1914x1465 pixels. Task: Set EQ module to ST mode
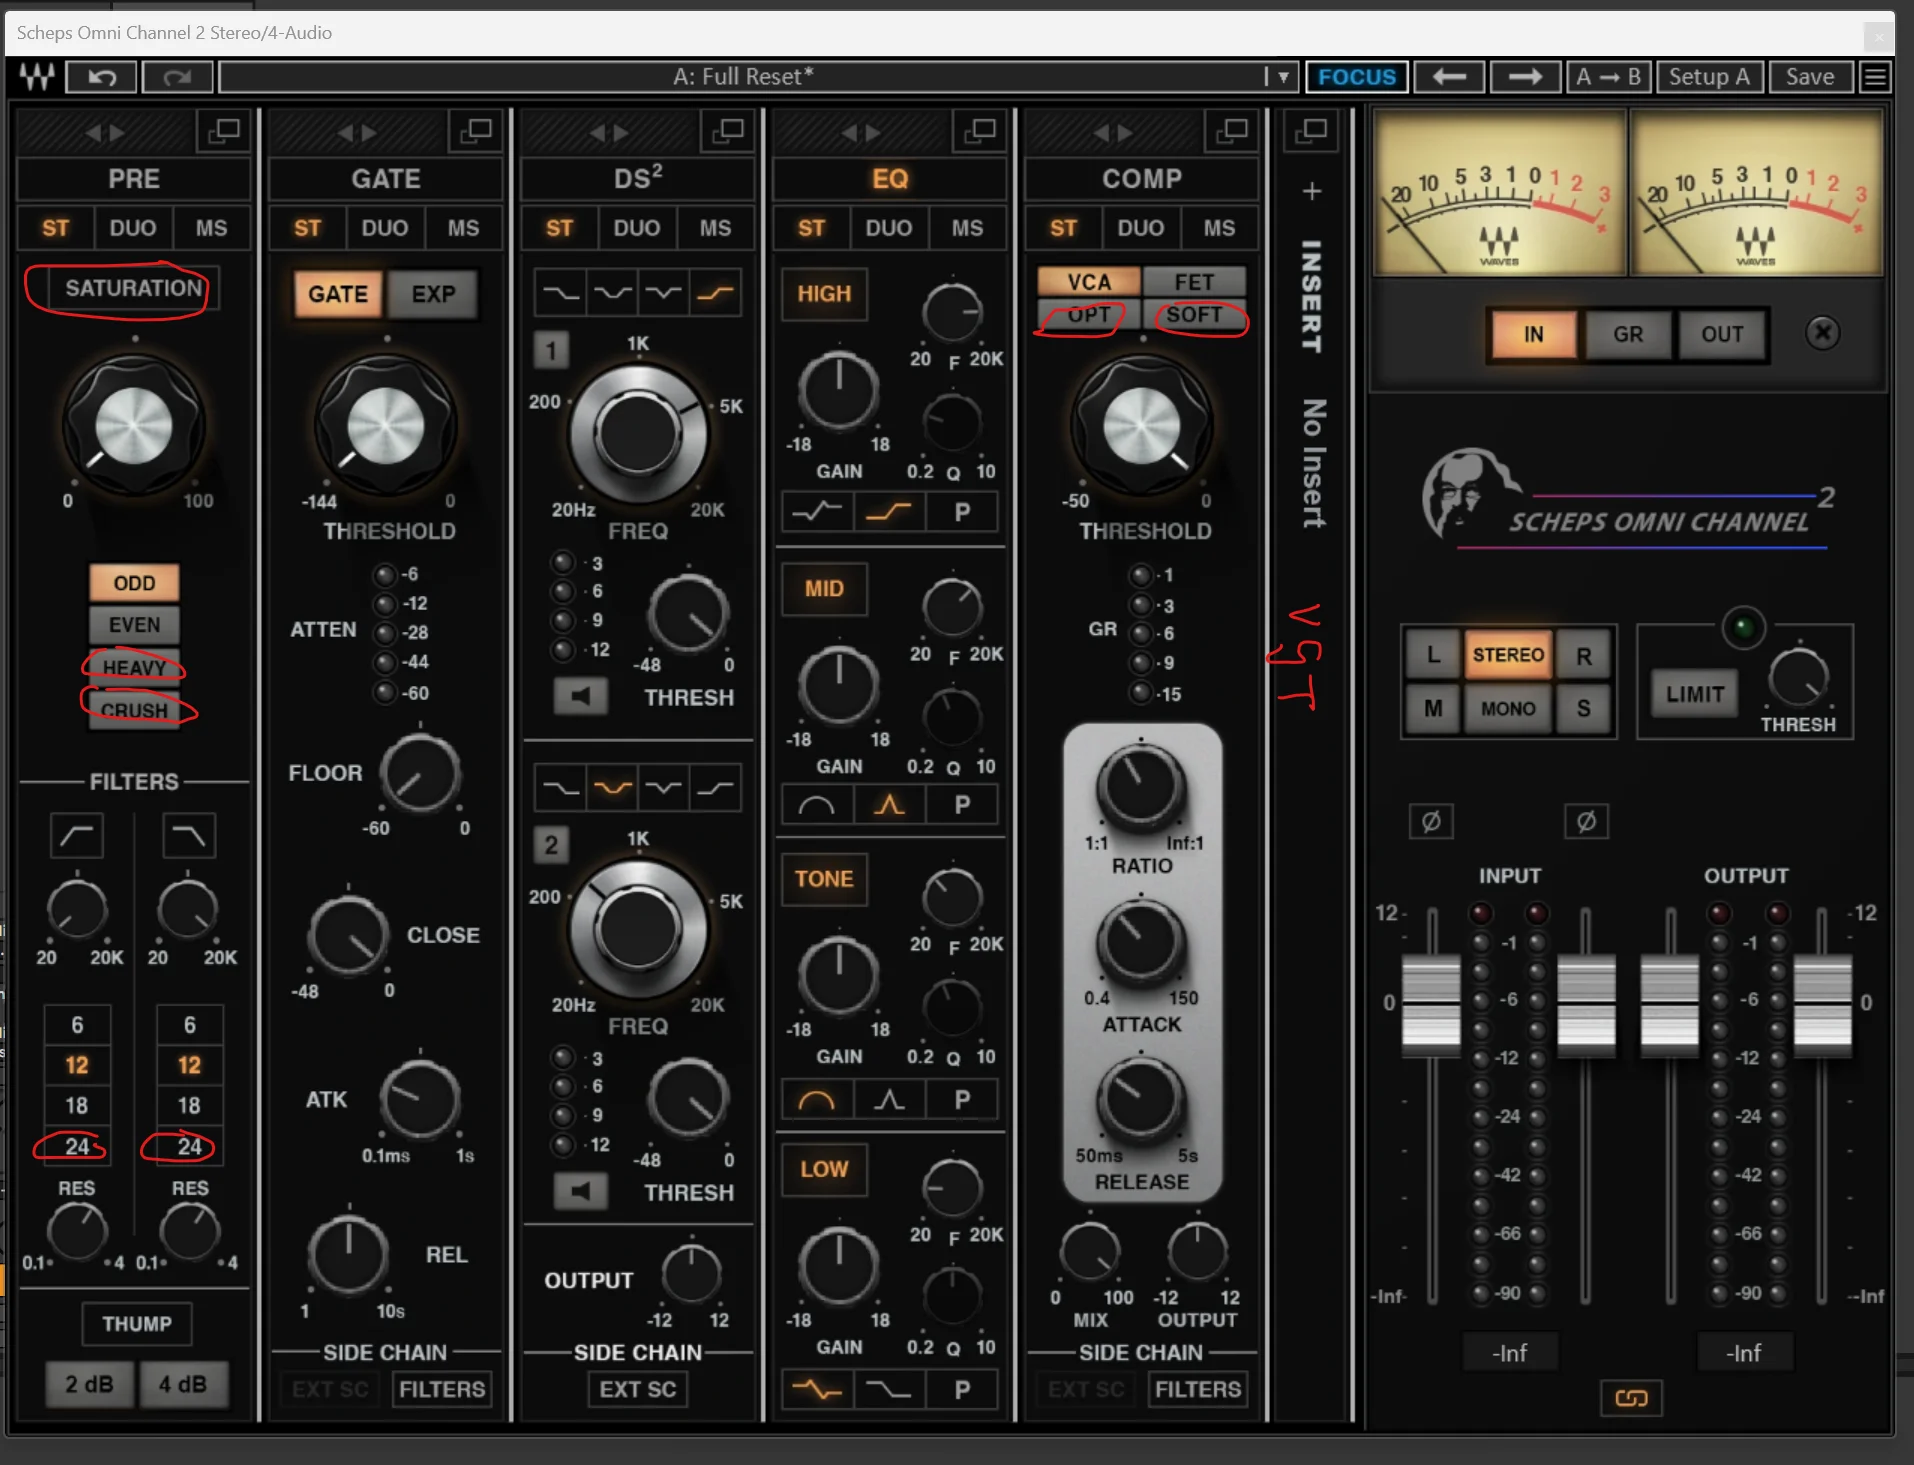coord(811,228)
